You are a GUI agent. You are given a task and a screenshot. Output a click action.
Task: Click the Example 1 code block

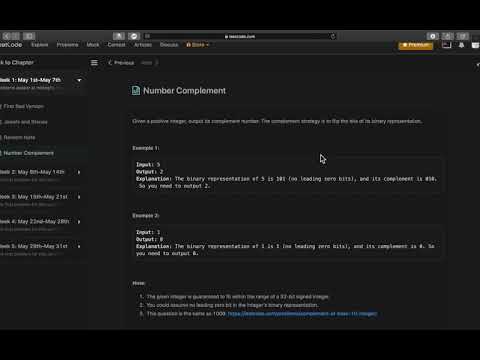click(x=287, y=175)
